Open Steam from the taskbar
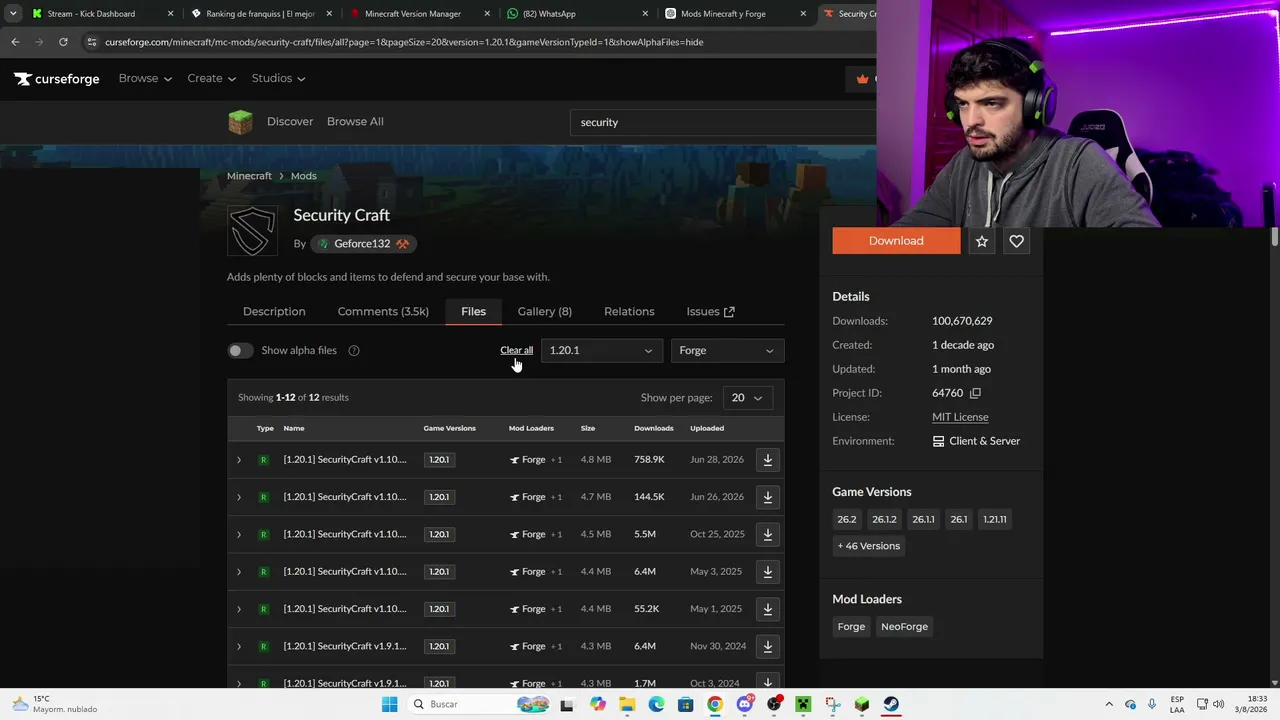Image resolution: width=1280 pixels, height=720 pixels. coord(891,704)
